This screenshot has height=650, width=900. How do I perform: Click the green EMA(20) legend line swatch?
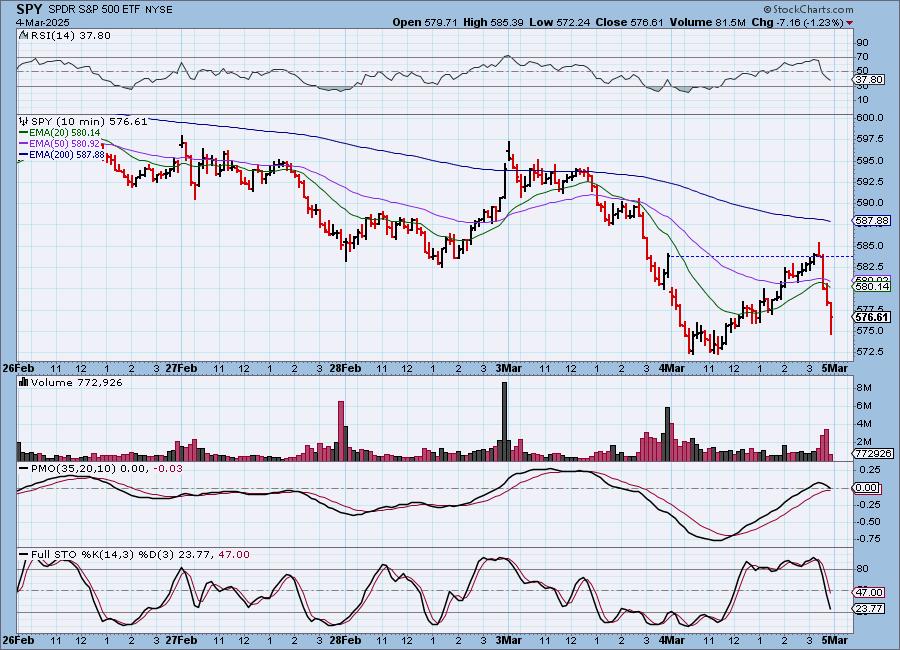click(24, 133)
